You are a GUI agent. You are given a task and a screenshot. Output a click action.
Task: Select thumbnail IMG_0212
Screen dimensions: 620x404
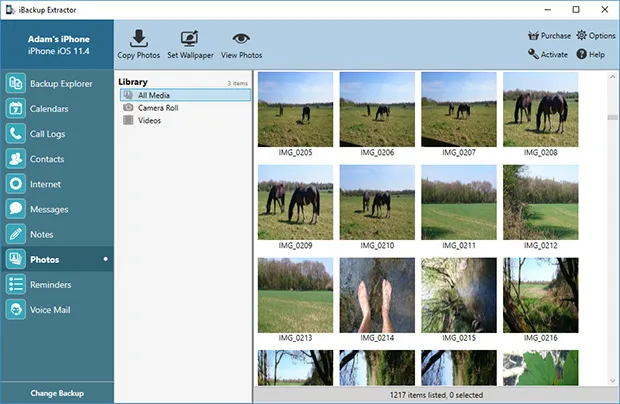point(541,202)
